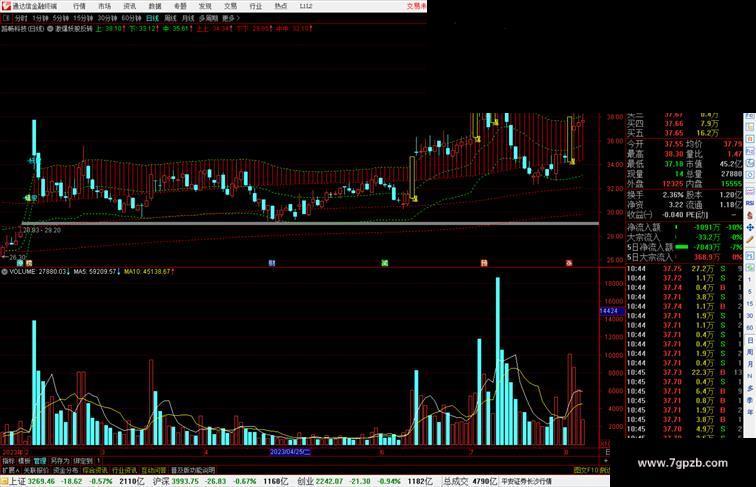
Task: Switch to the 5分钟 period tab
Action: (61, 18)
